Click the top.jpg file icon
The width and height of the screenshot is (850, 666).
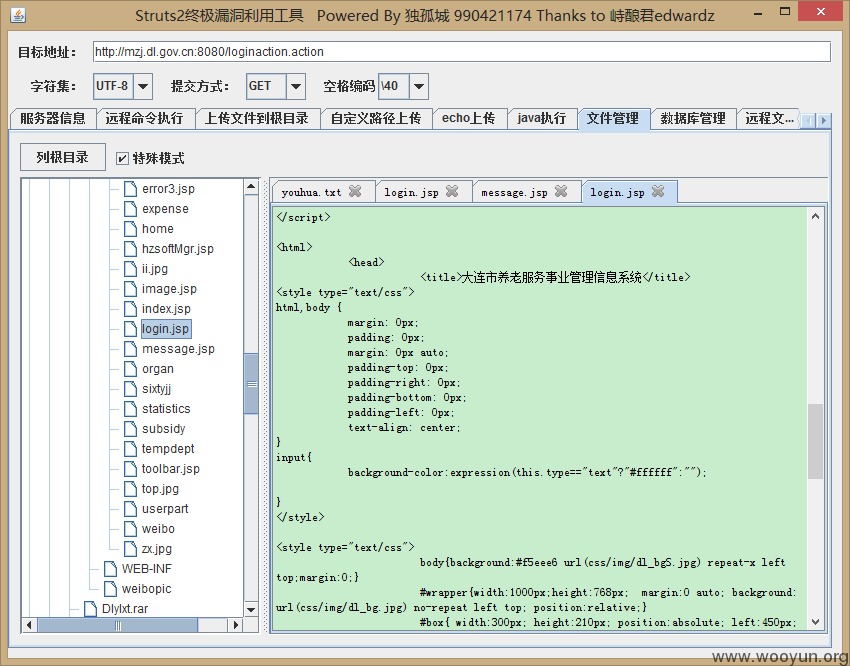click(x=130, y=489)
